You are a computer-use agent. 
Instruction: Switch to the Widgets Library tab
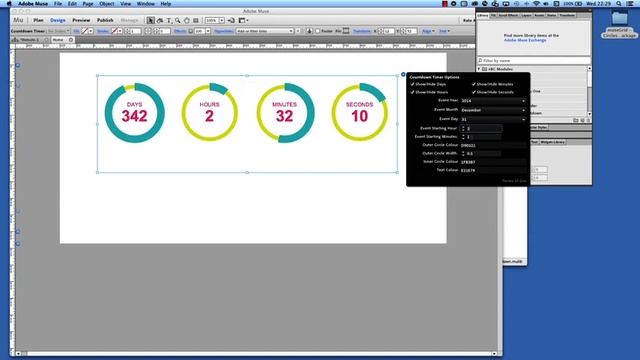[553, 142]
